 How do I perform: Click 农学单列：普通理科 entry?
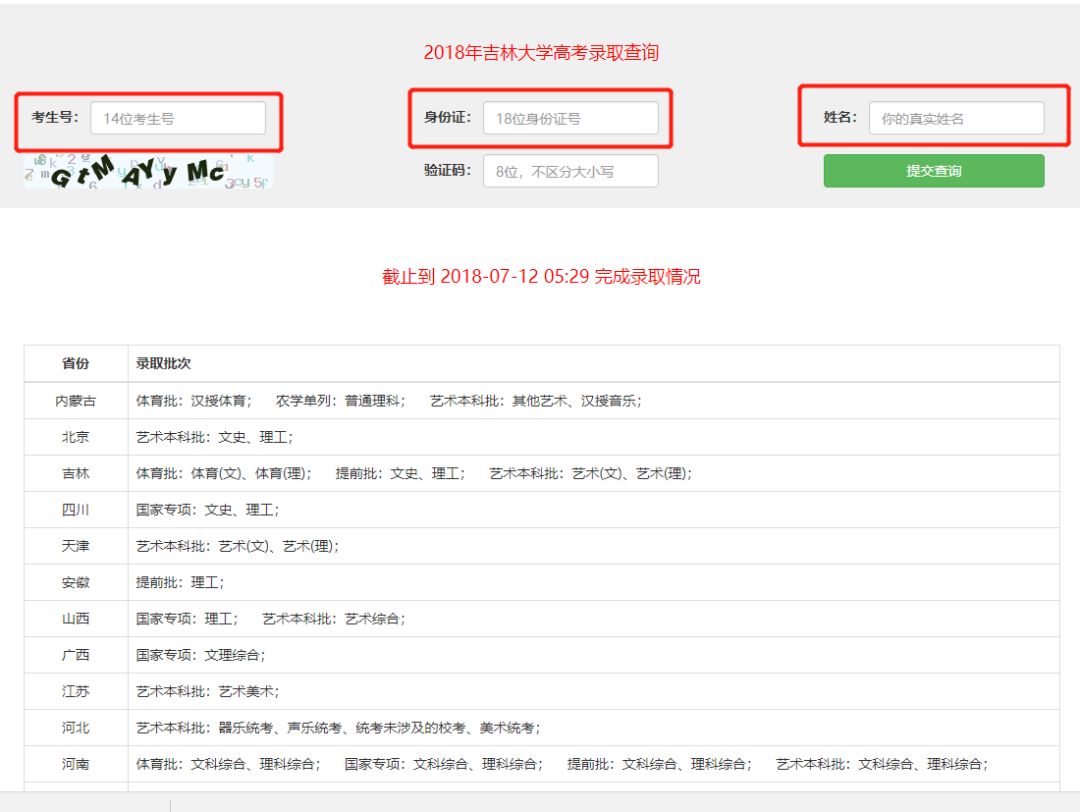click(341, 401)
